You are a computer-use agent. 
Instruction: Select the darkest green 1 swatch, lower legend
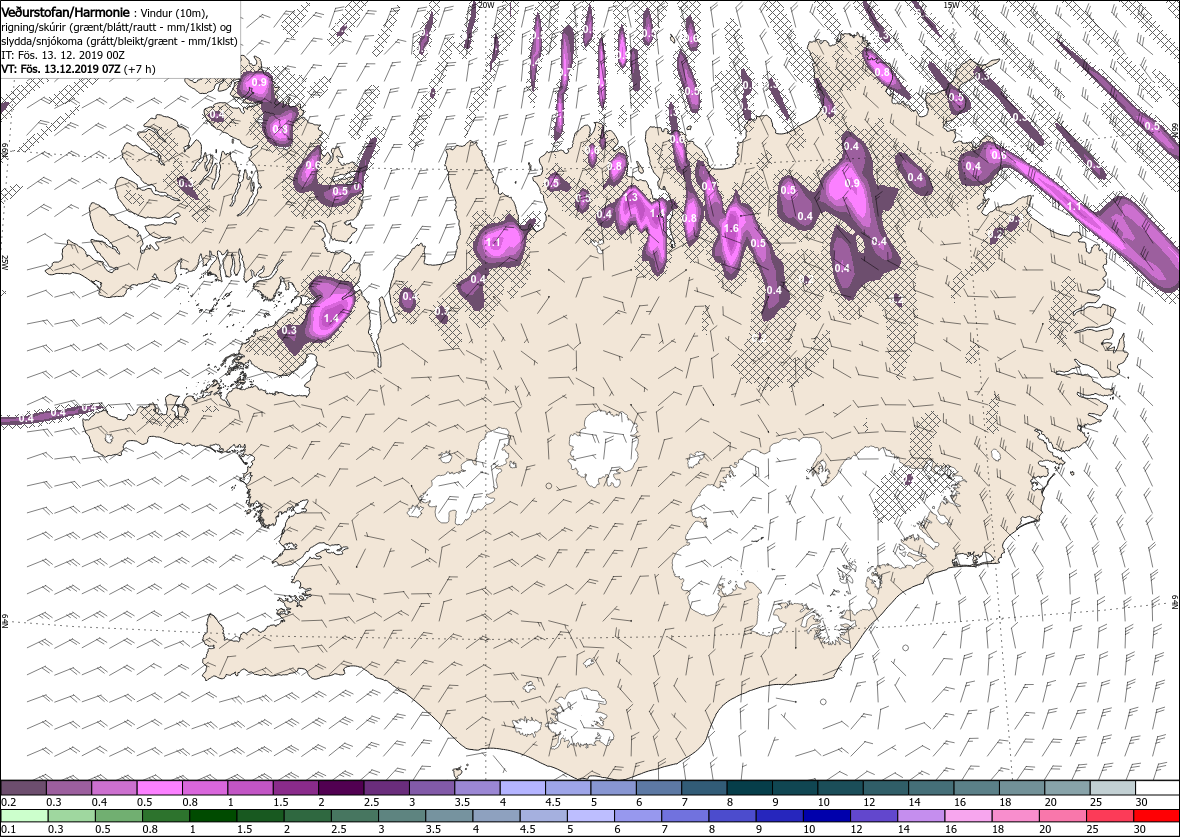(212, 816)
